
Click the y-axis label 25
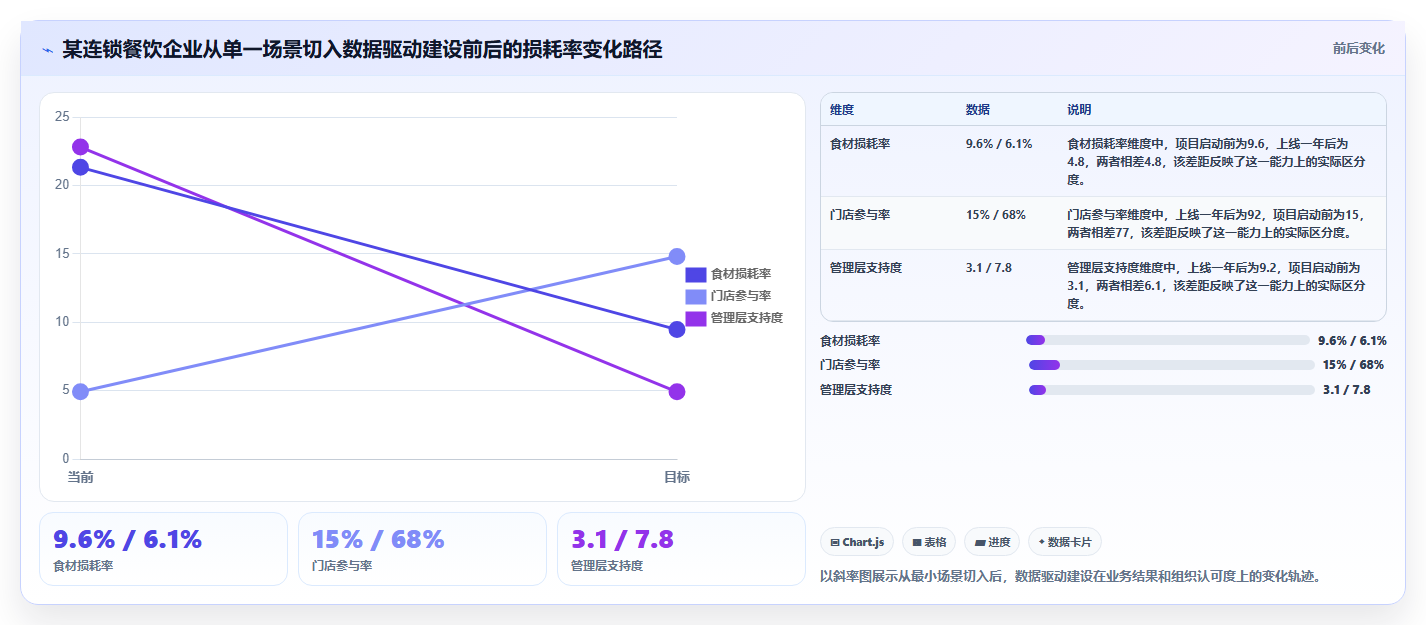click(62, 117)
